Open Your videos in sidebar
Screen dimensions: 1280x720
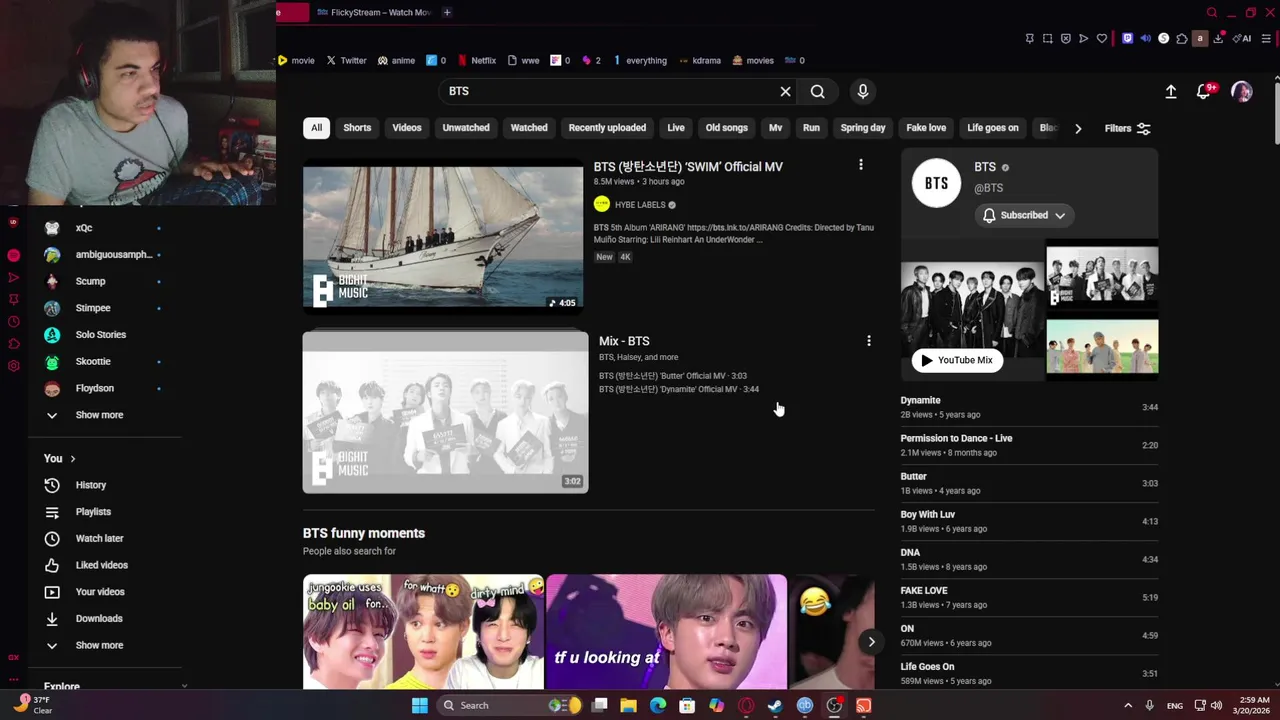tap(100, 592)
